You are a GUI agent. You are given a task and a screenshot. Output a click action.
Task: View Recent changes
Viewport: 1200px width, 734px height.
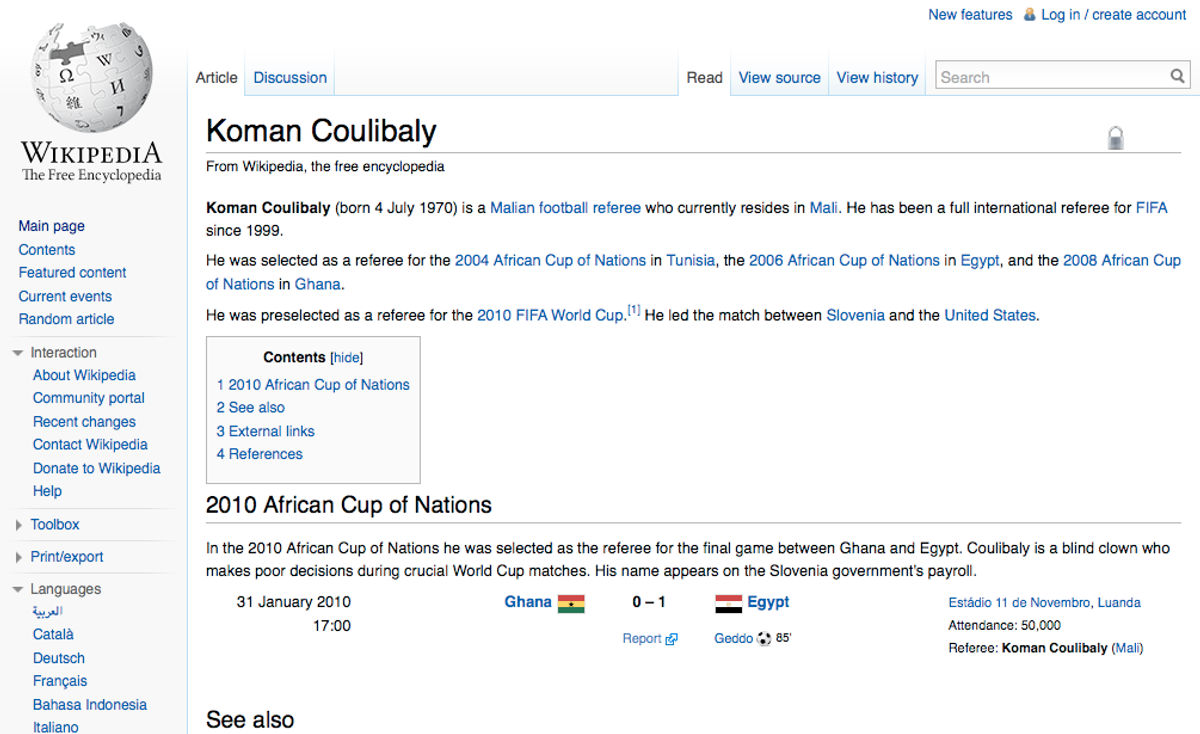point(84,422)
